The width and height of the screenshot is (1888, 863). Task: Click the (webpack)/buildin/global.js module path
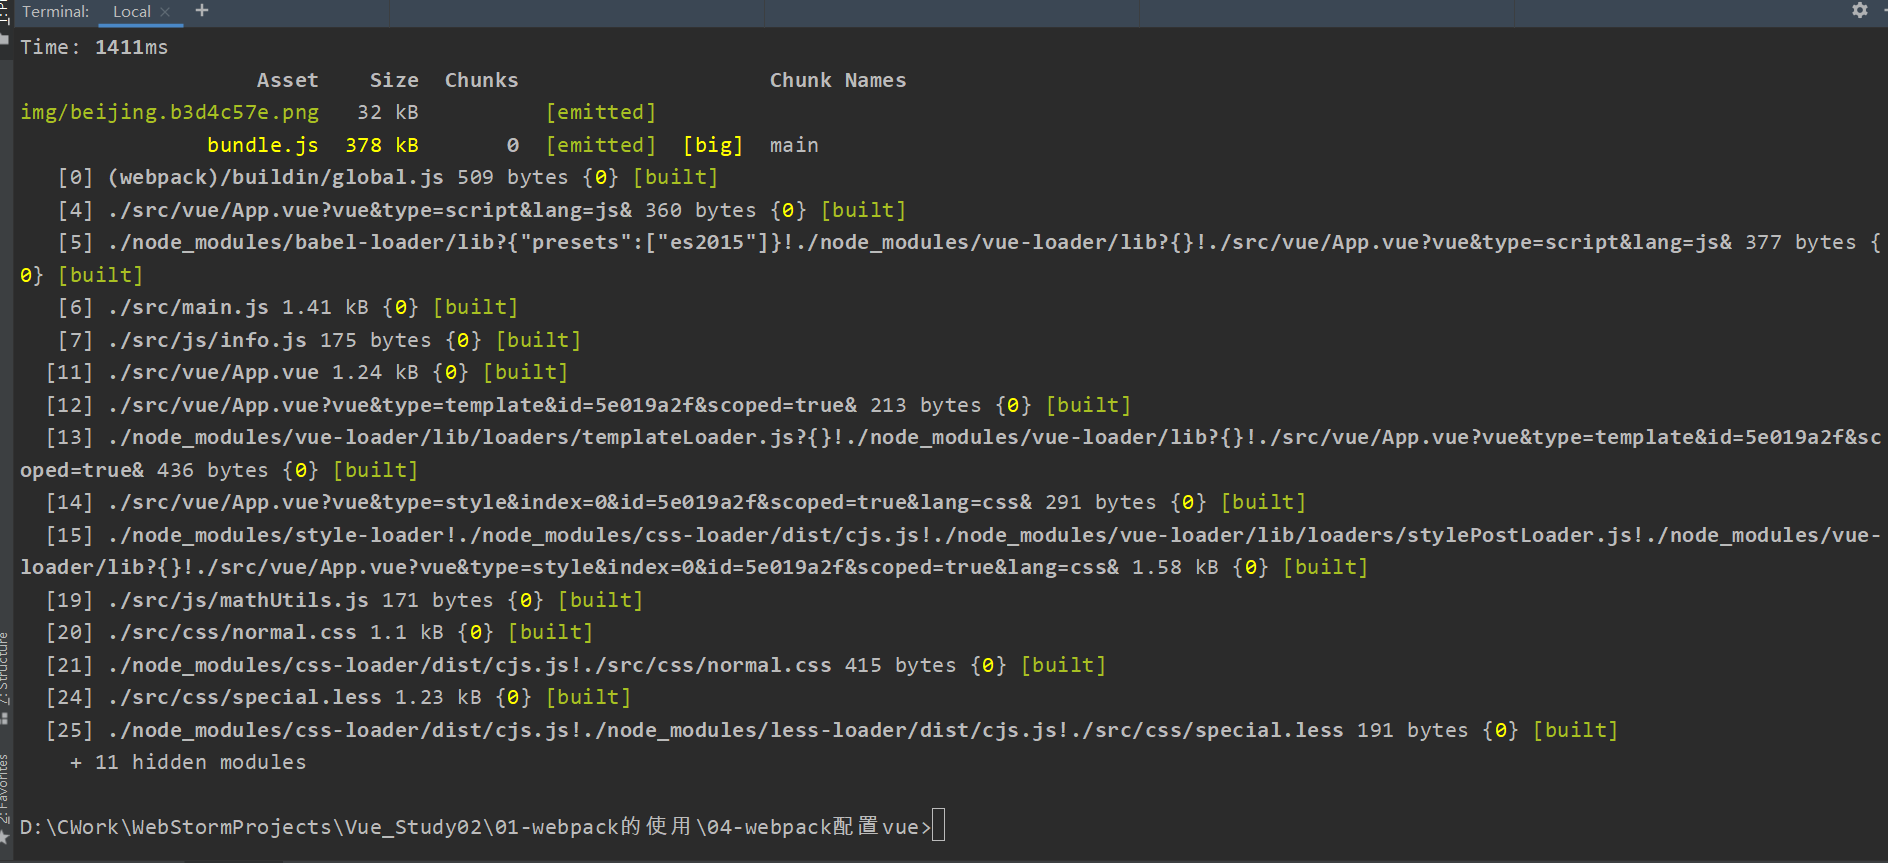click(x=276, y=177)
